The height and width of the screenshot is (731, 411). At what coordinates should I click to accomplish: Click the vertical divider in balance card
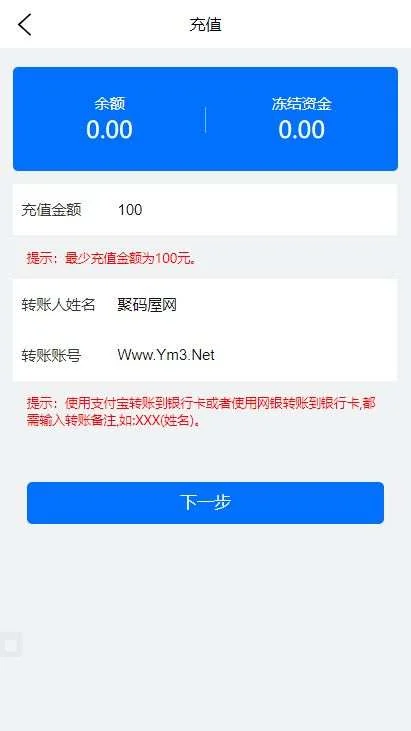point(206,120)
